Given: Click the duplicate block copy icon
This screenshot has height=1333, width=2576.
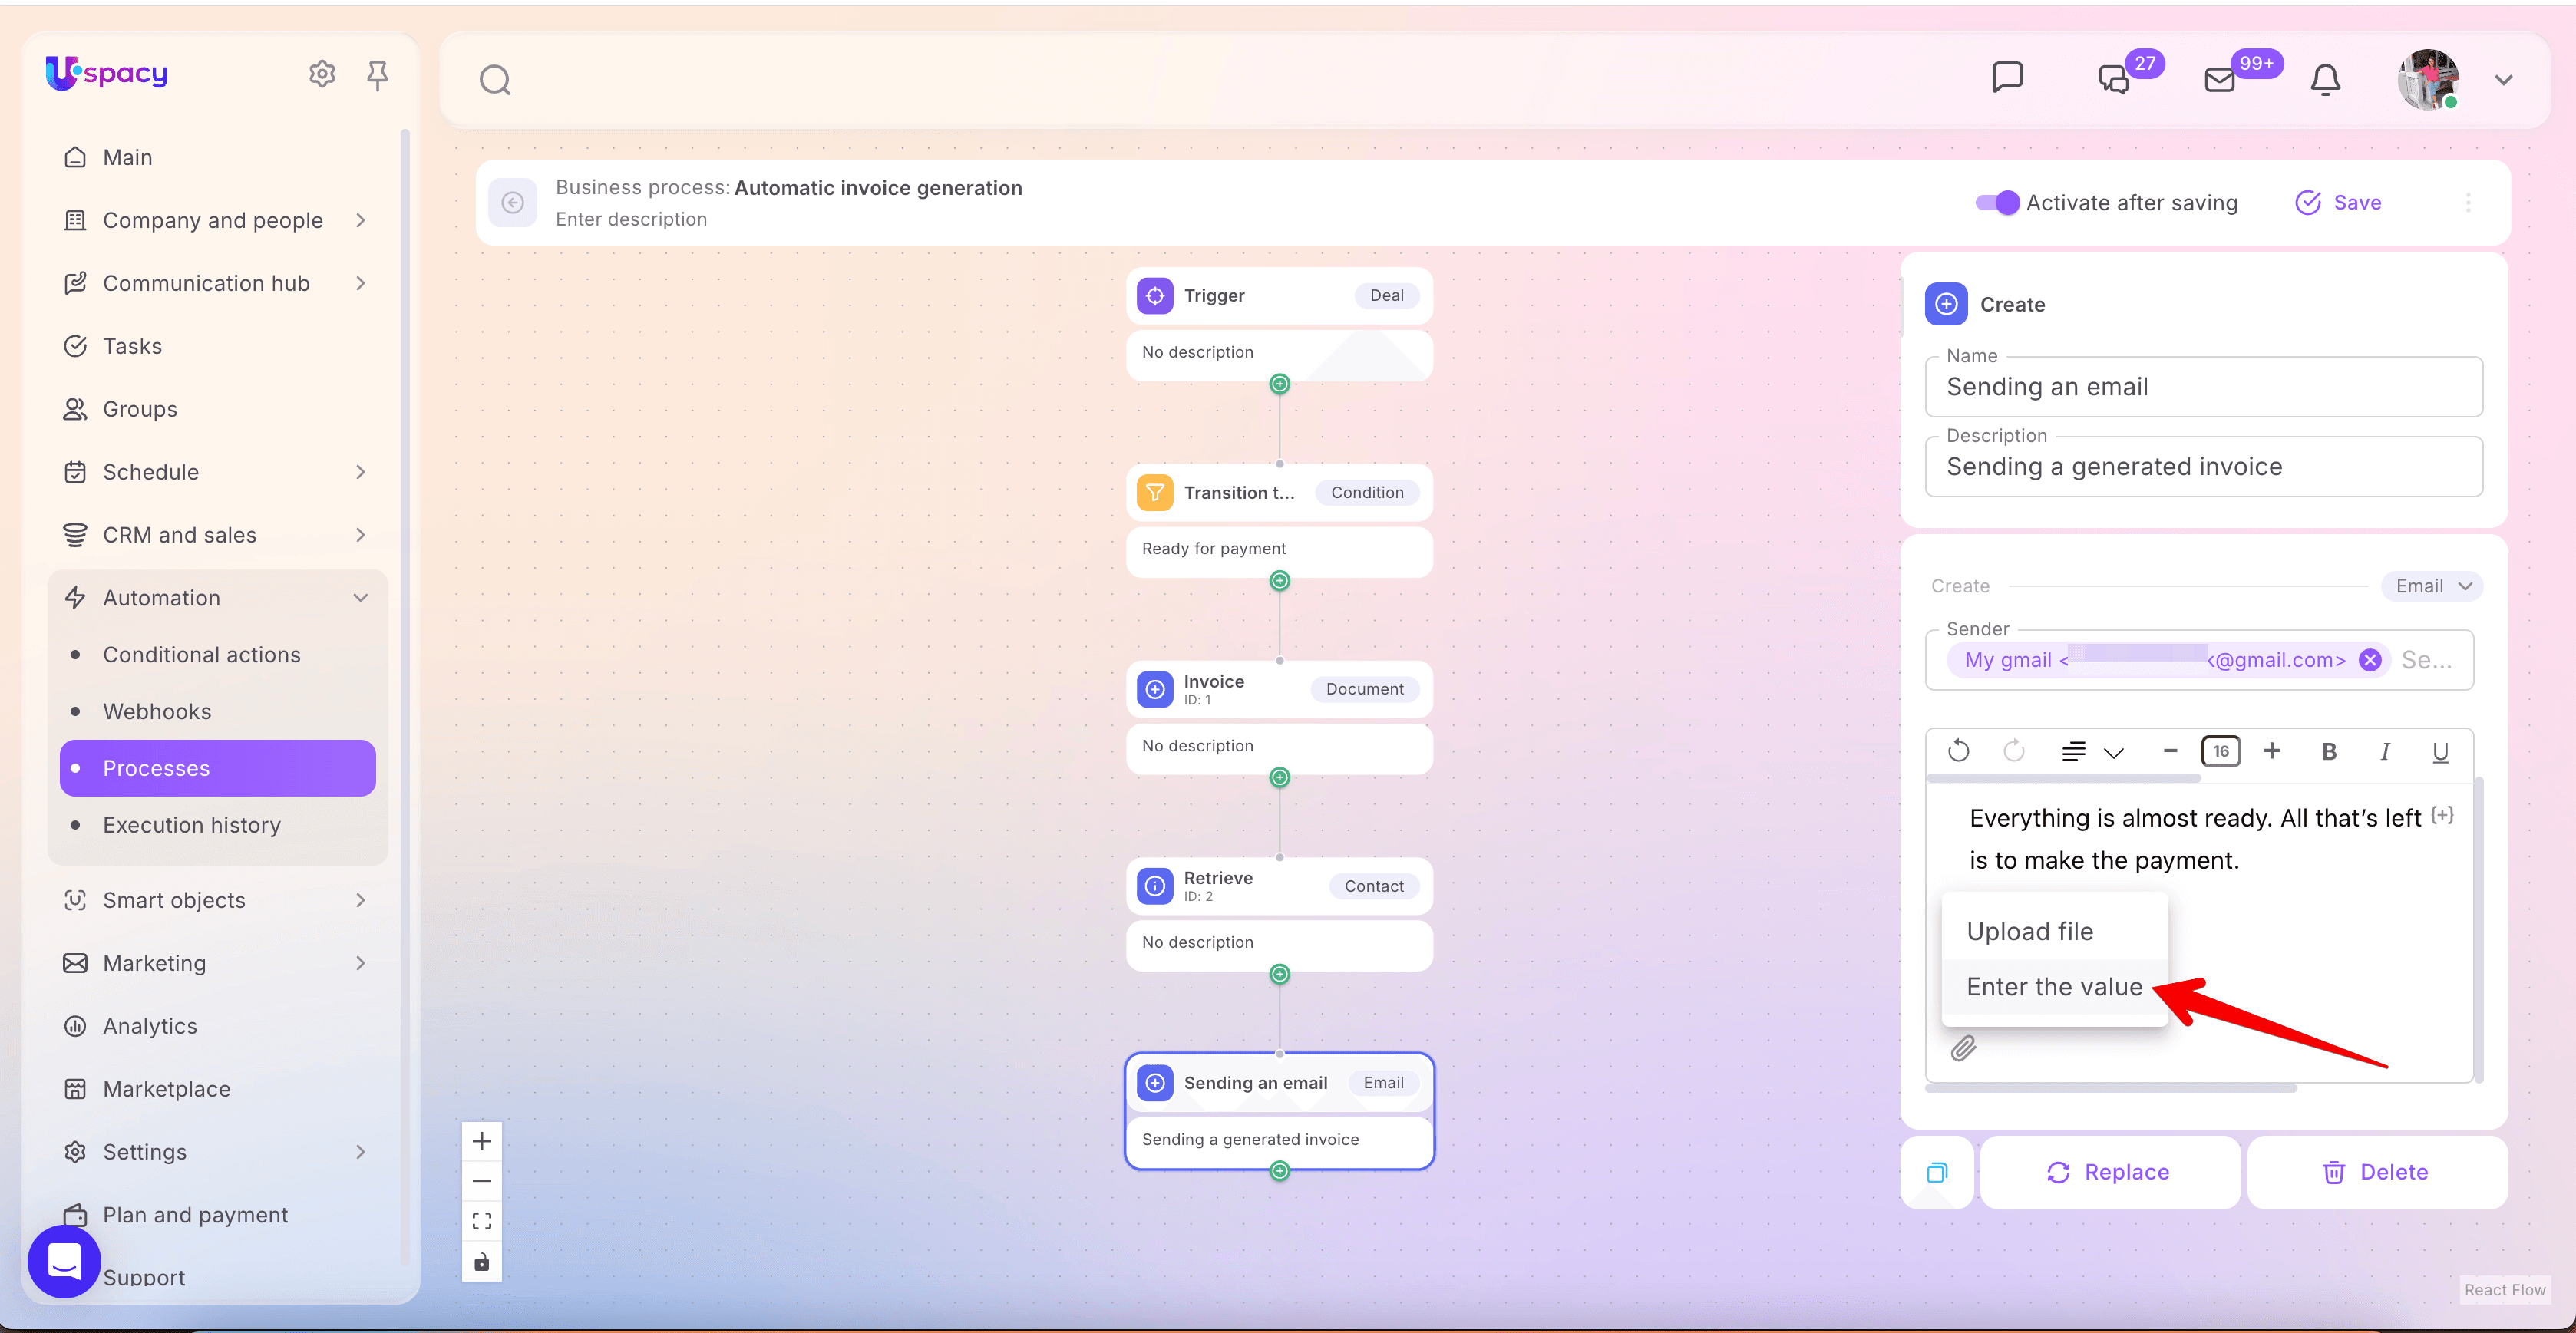Looking at the screenshot, I should coord(1937,1172).
